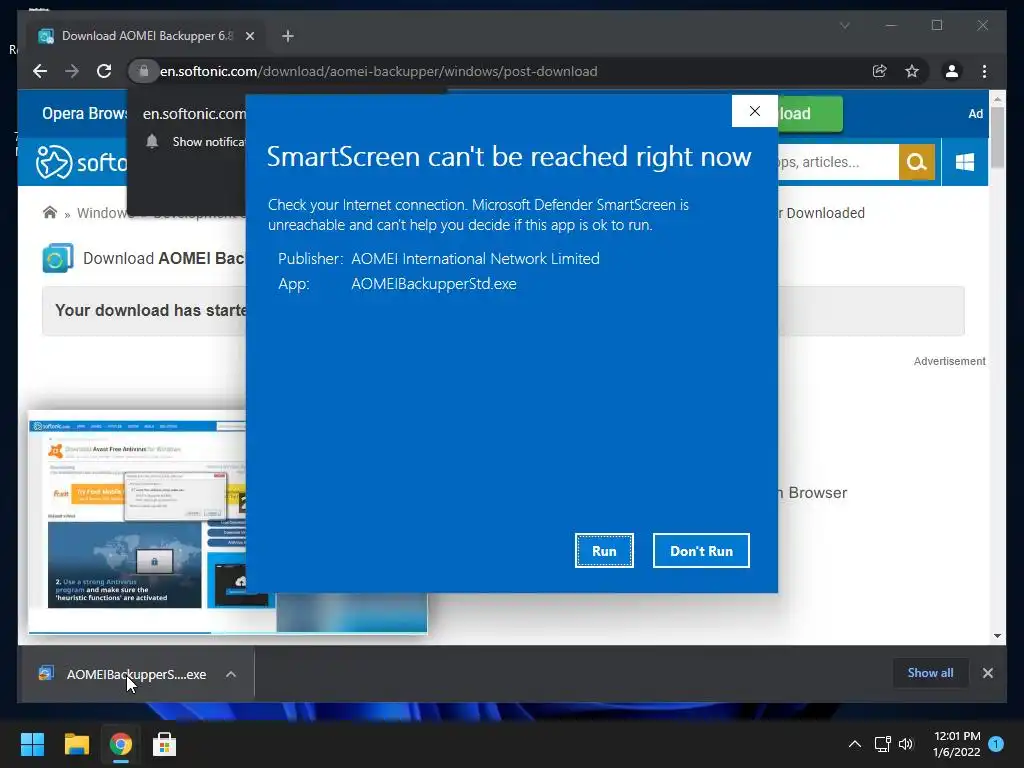The width and height of the screenshot is (1024, 768).
Task: Open the notification badge in tray
Action: [x=996, y=744]
